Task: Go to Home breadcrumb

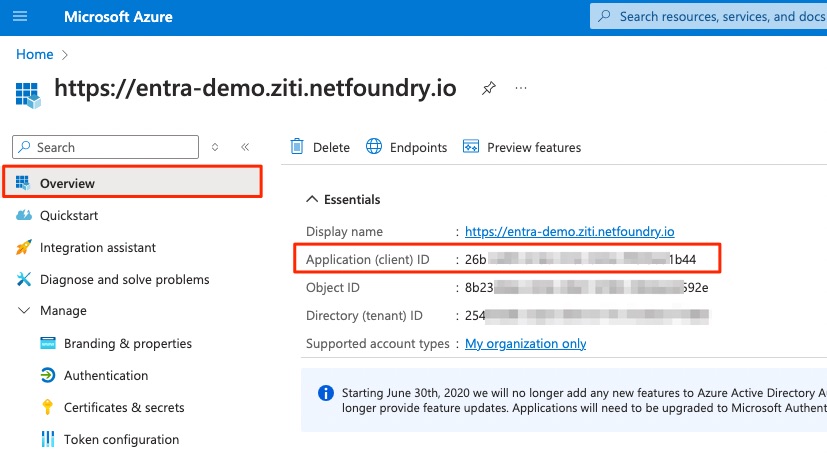Action: click(34, 54)
